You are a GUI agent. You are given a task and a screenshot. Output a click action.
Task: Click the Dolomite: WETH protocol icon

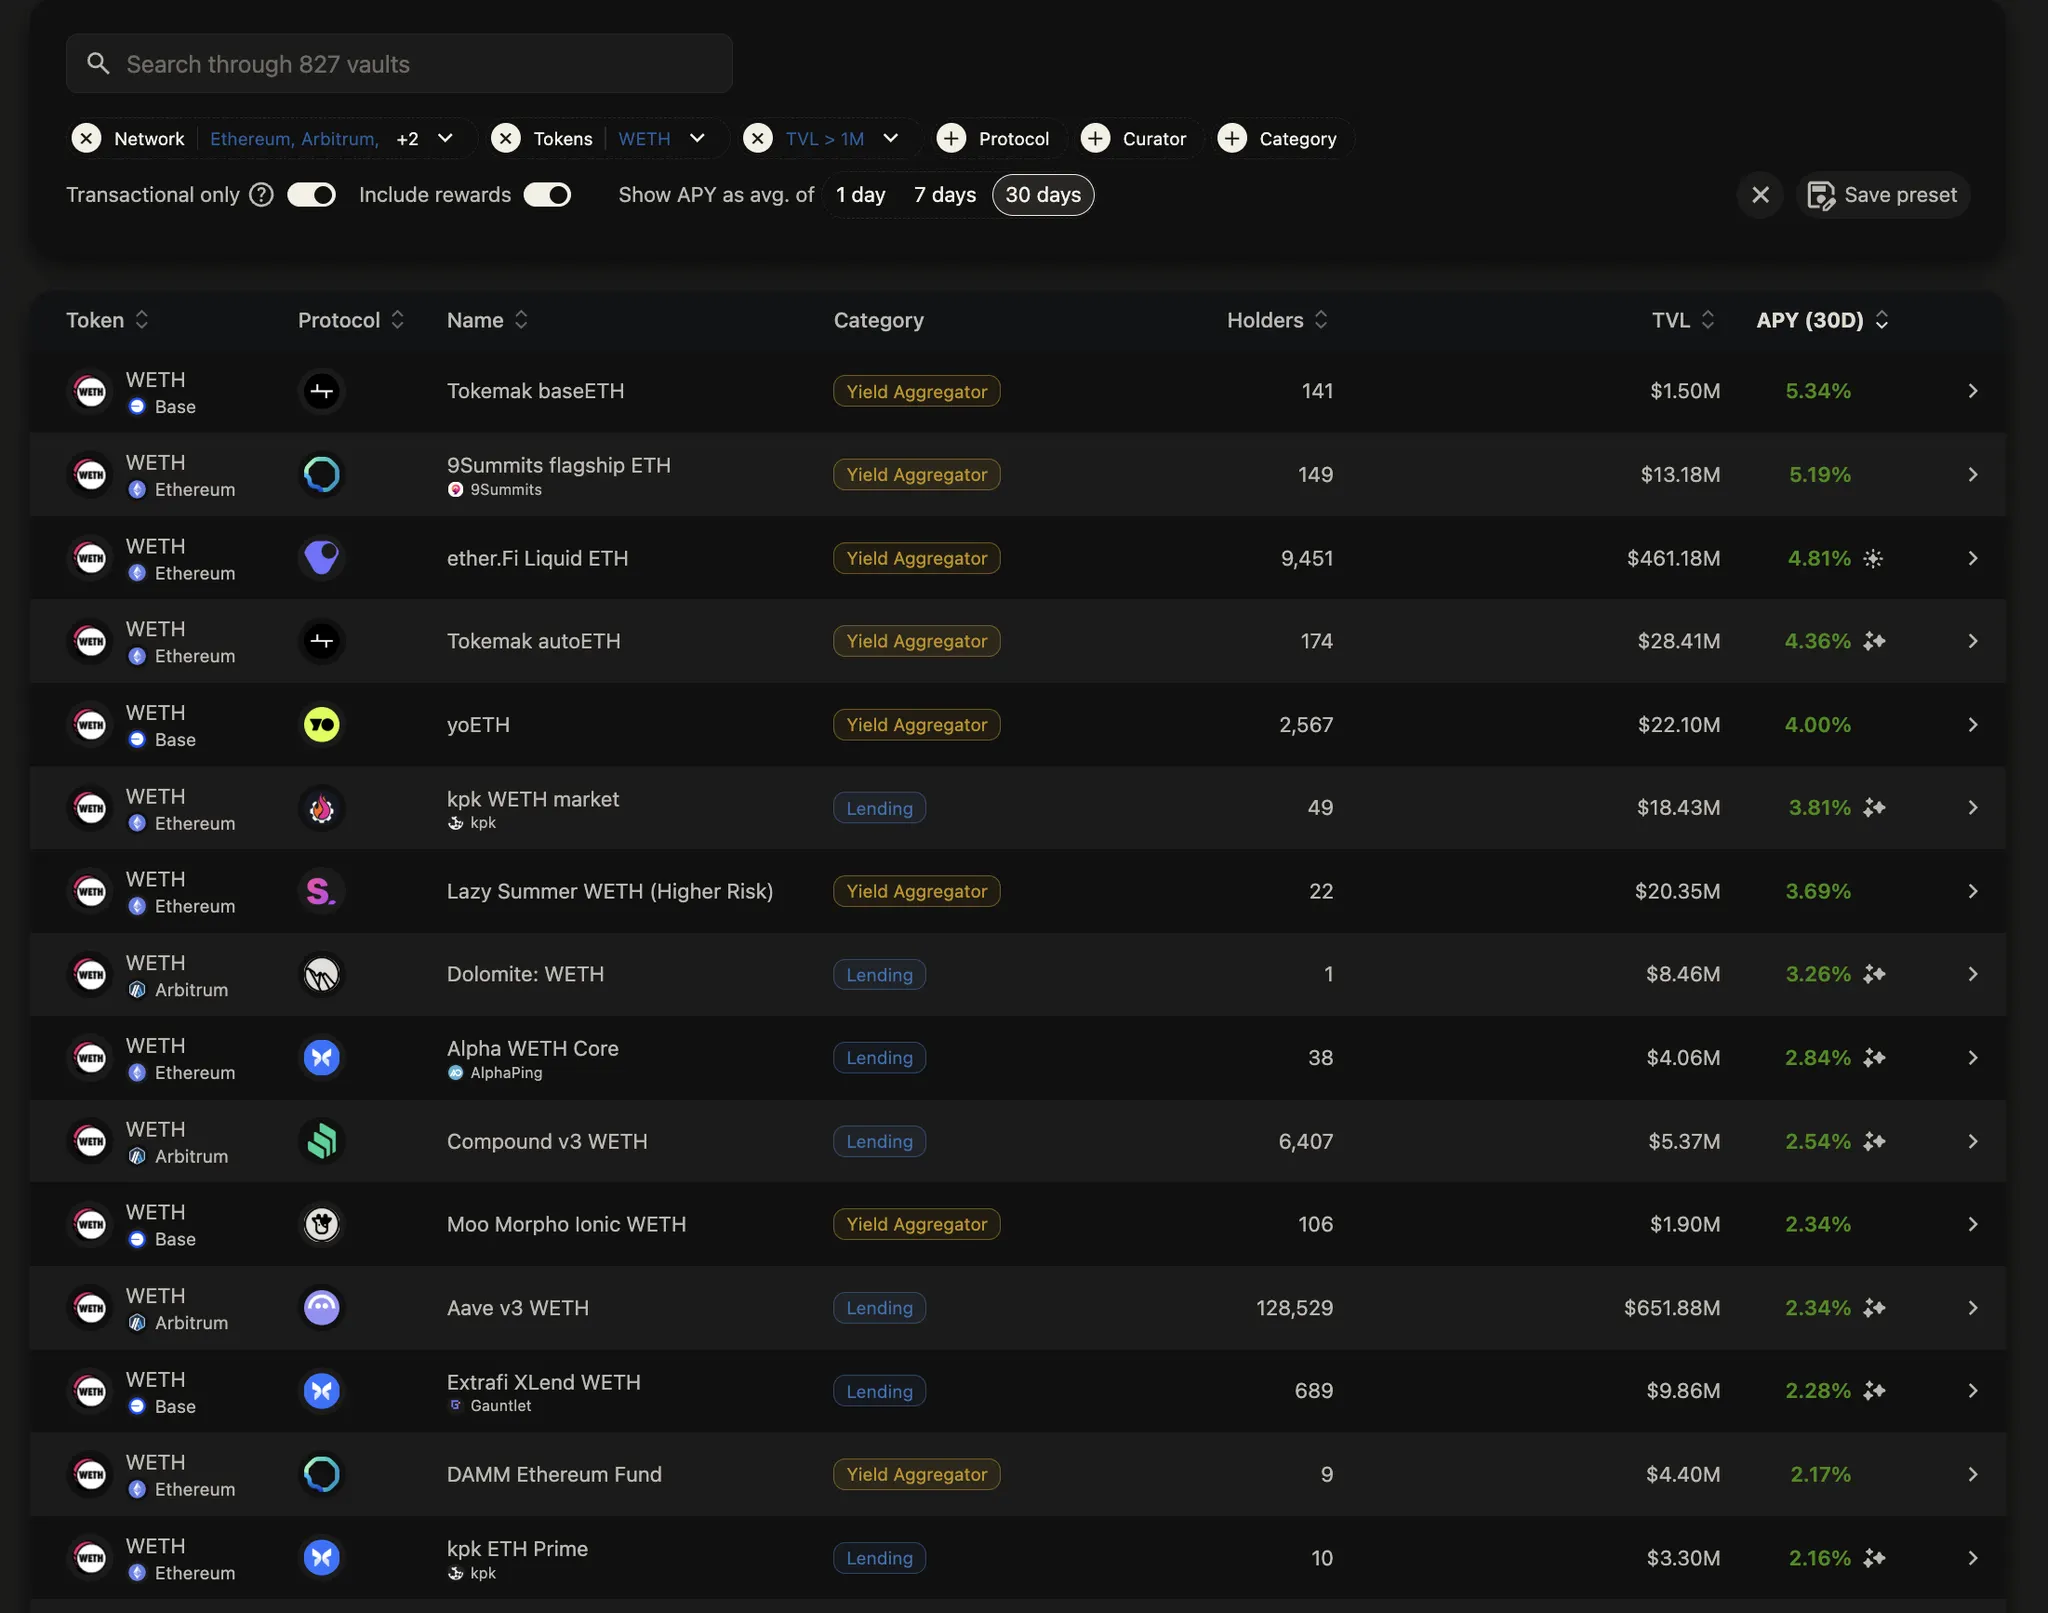[321, 974]
